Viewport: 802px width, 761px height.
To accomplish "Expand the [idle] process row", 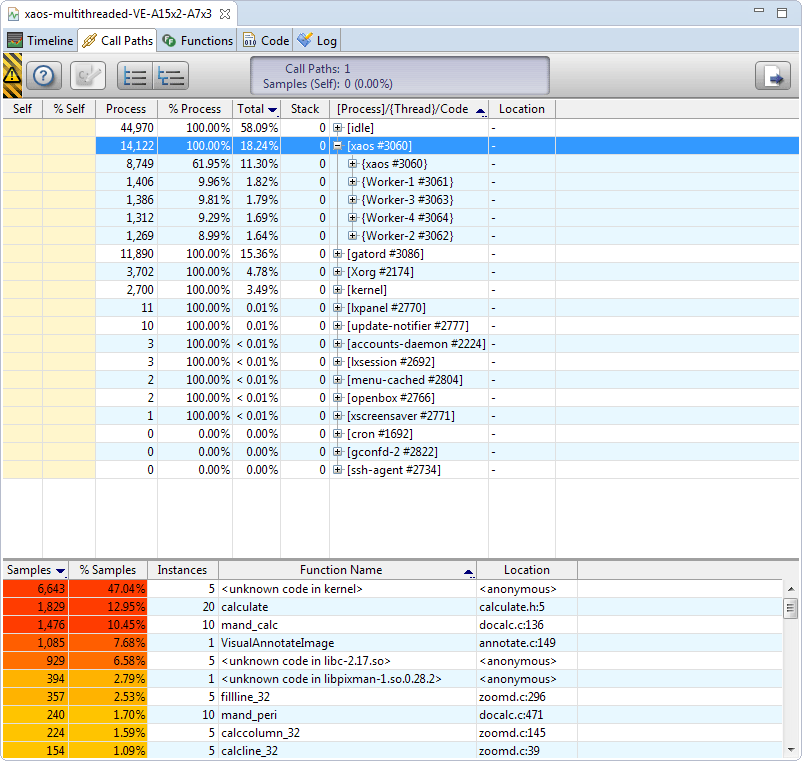I will point(338,128).
